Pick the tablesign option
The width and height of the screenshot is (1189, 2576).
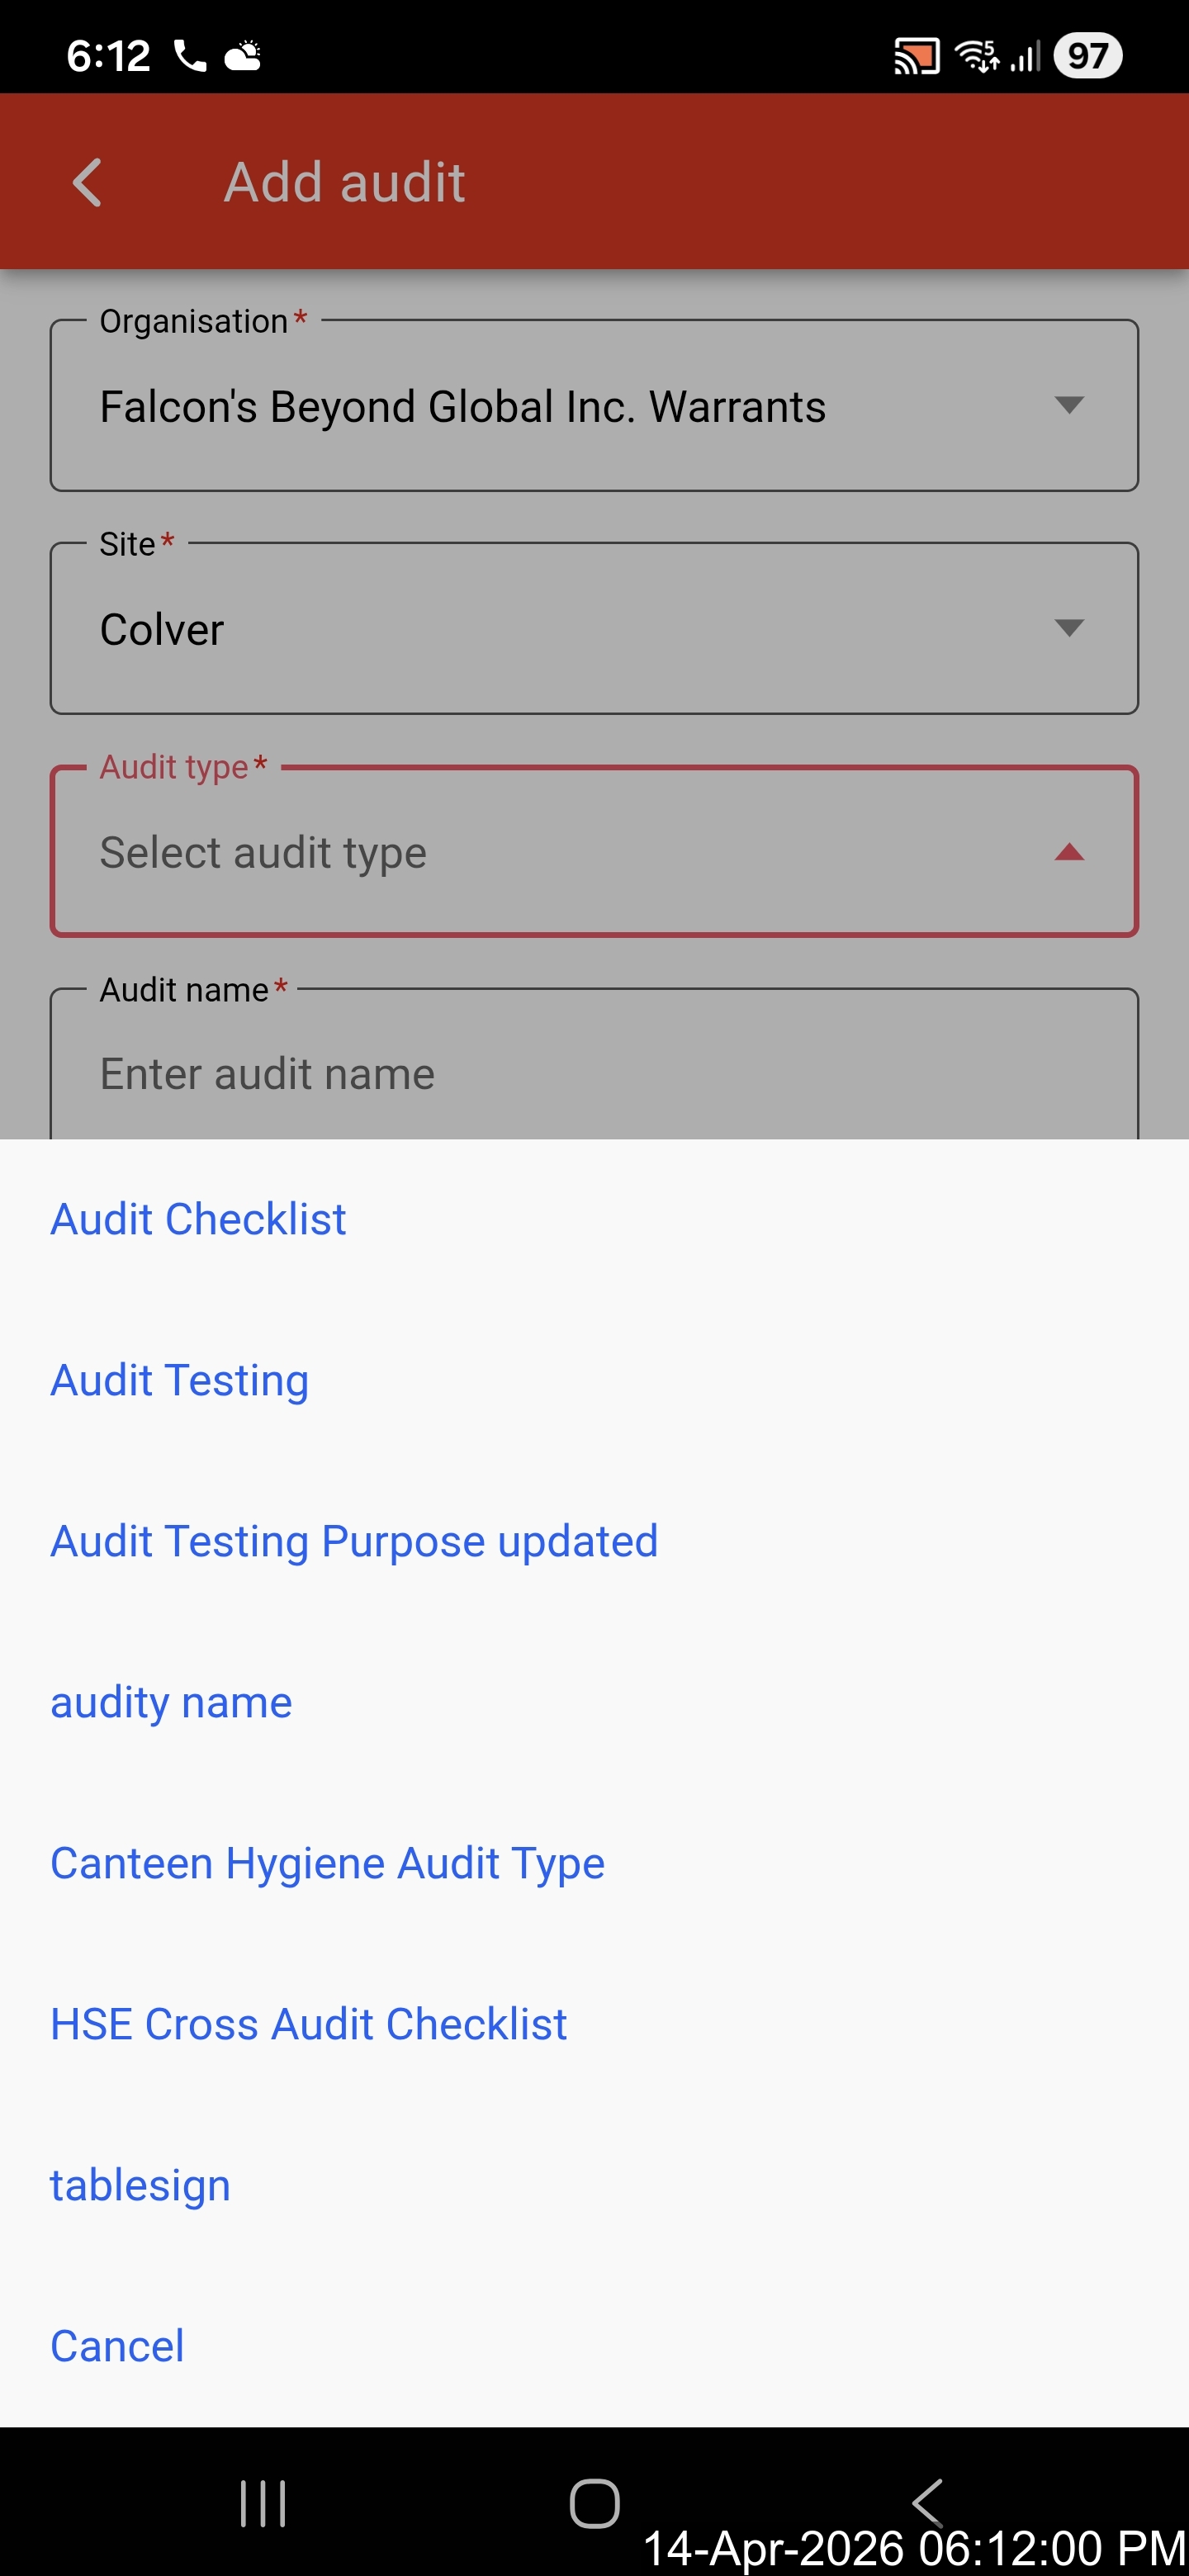[140, 2185]
